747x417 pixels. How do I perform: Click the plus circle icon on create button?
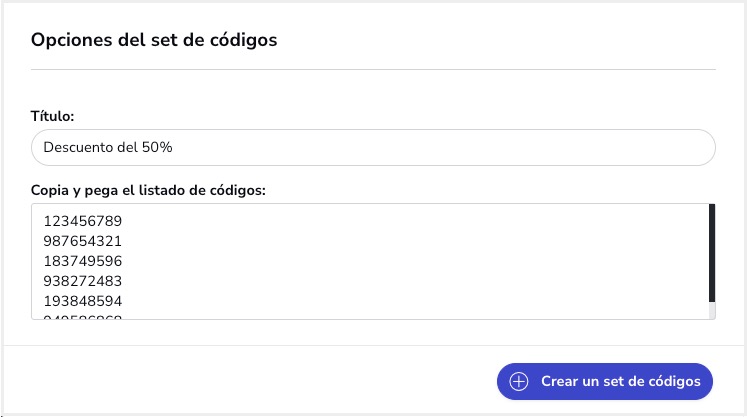(x=519, y=381)
